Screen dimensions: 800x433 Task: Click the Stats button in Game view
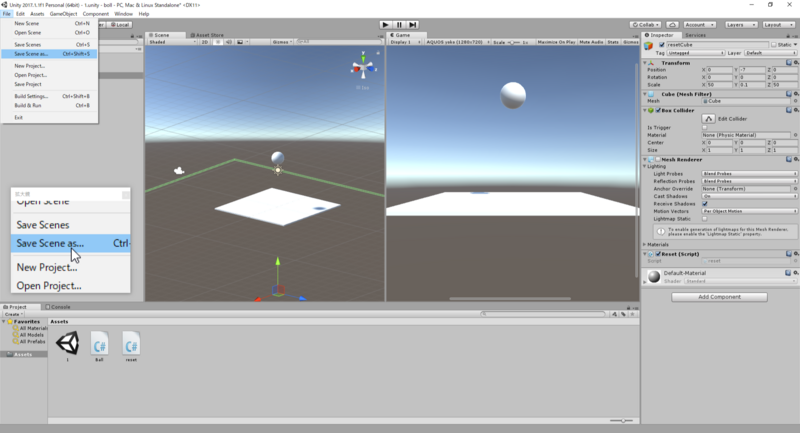click(x=613, y=42)
